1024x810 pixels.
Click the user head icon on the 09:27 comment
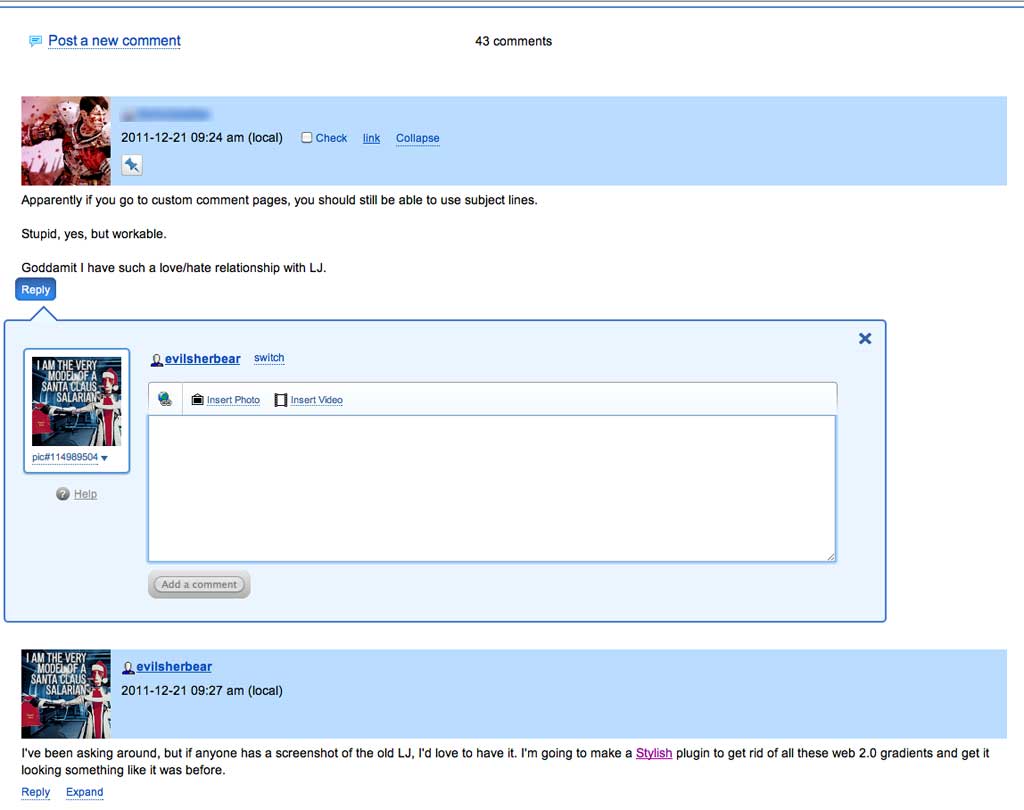point(128,668)
